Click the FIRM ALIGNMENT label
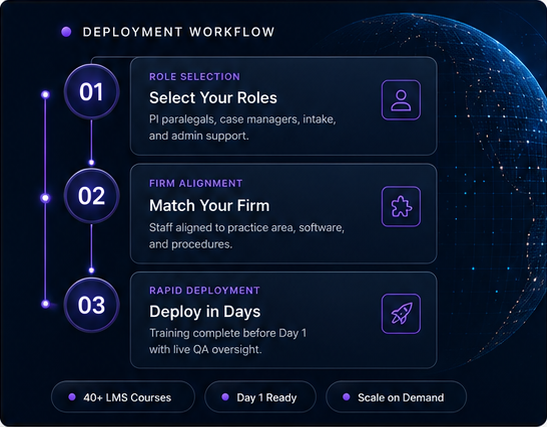 (x=196, y=183)
